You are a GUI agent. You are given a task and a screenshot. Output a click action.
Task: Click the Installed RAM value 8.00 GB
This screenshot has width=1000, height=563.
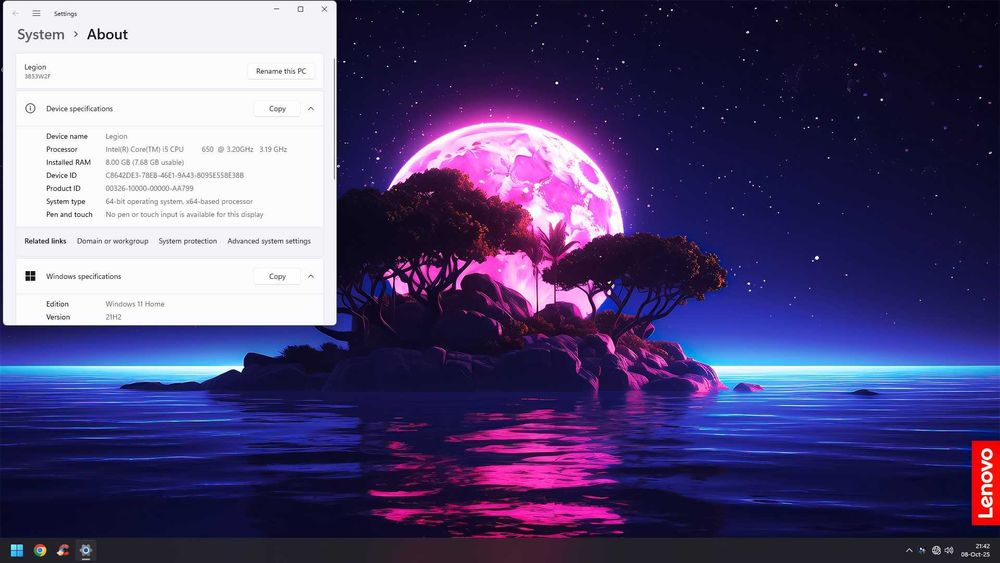tap(145, 162)
